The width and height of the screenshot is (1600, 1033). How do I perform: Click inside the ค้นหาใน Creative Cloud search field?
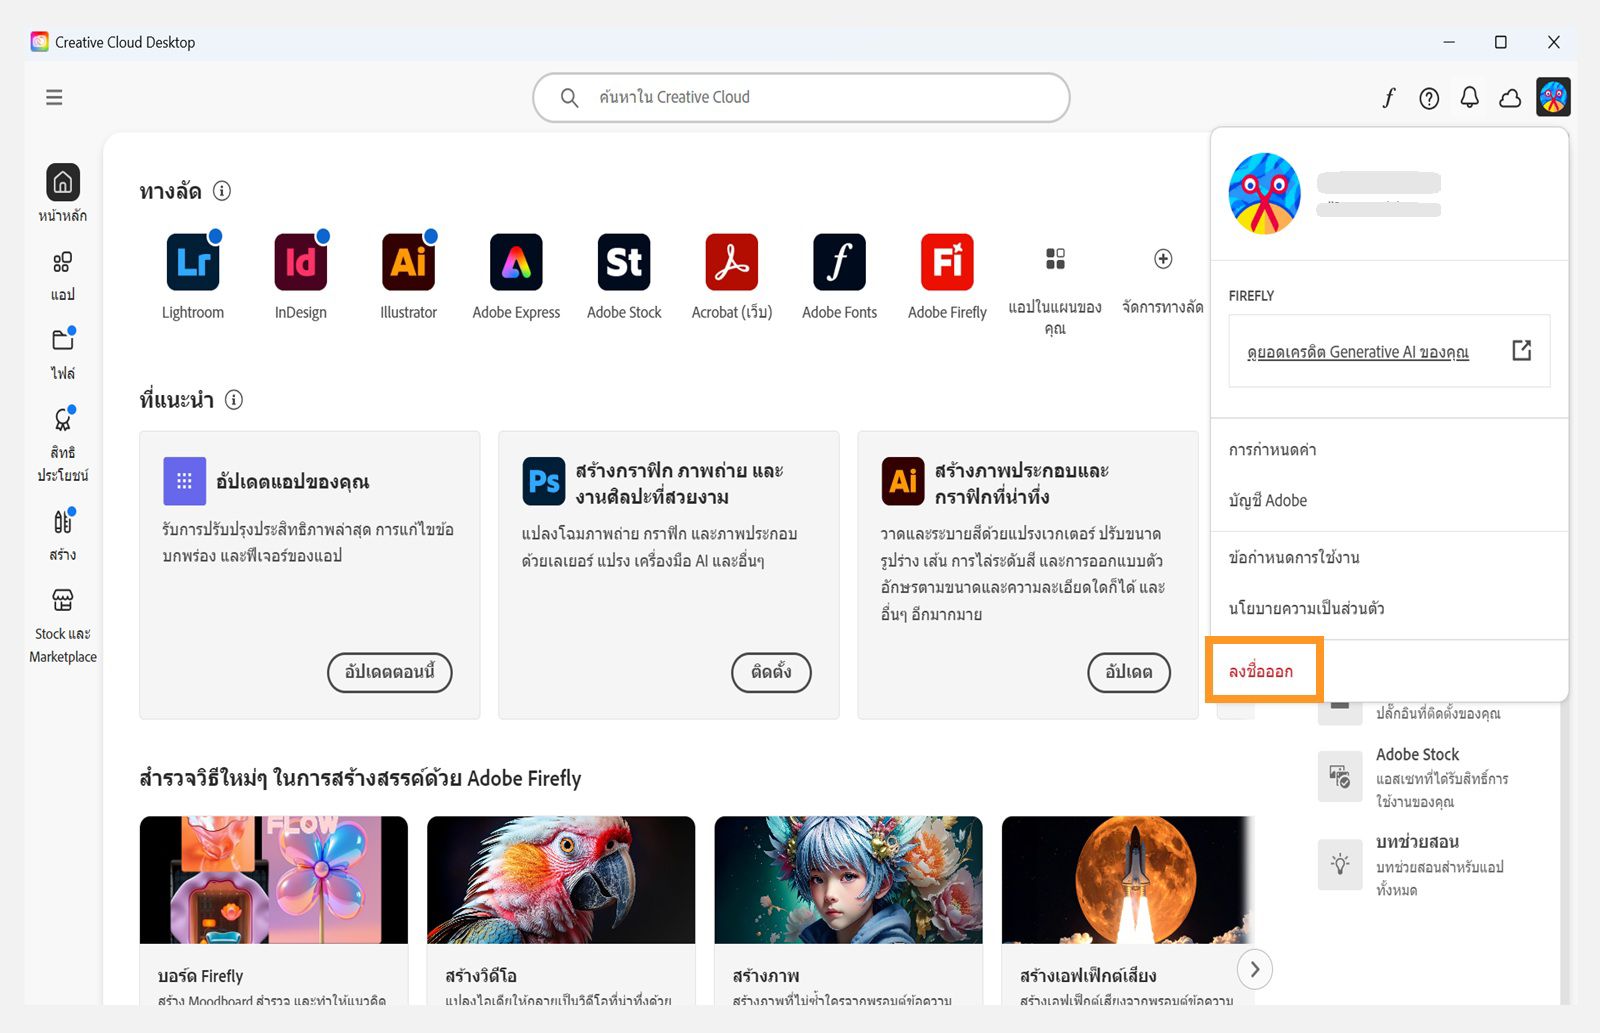point(801,97)
